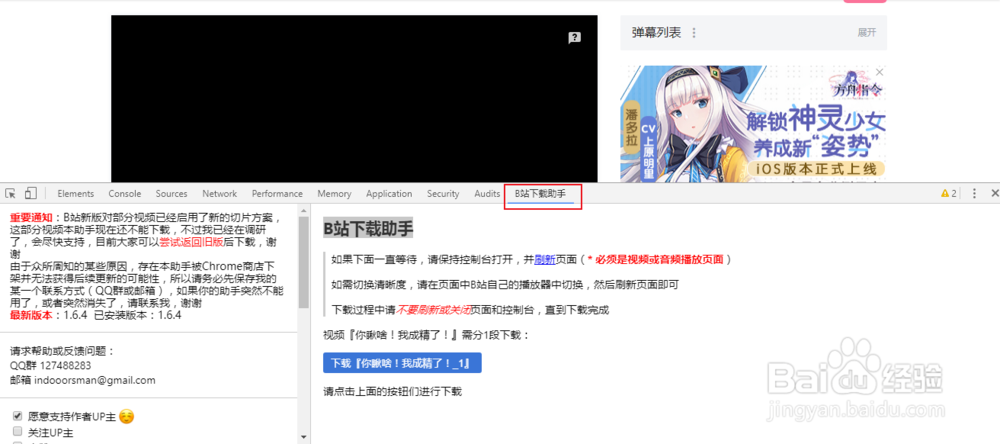The width and height of the screenshot is (1000, 444).
Task: Check the 关注UP主 checkbox
Action: (x=17, y=432)
